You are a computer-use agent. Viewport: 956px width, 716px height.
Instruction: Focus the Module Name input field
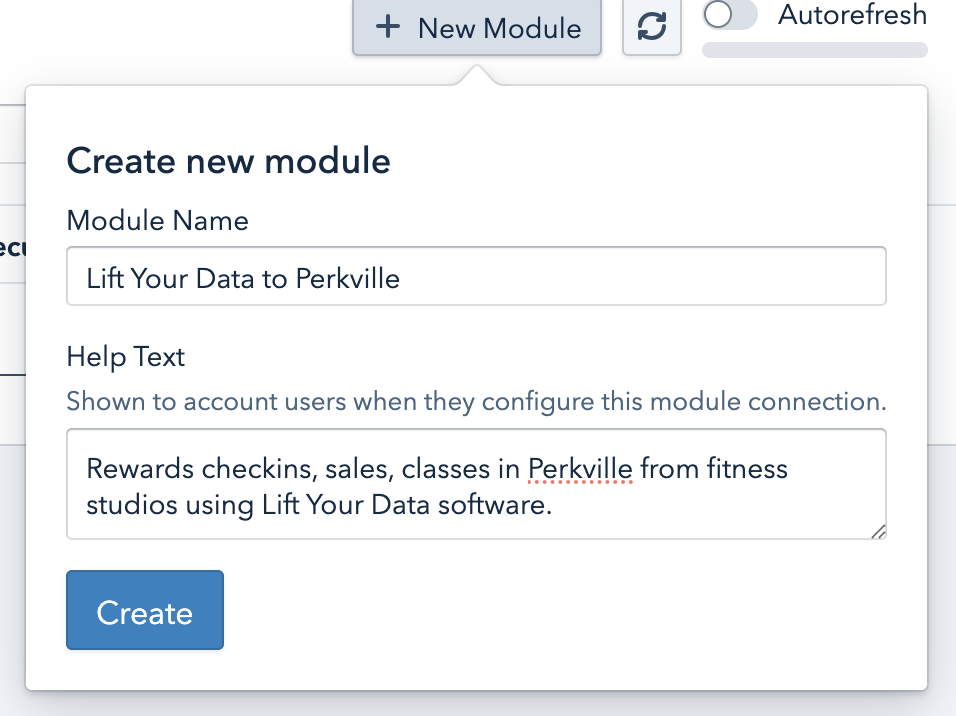coord(476,277)
